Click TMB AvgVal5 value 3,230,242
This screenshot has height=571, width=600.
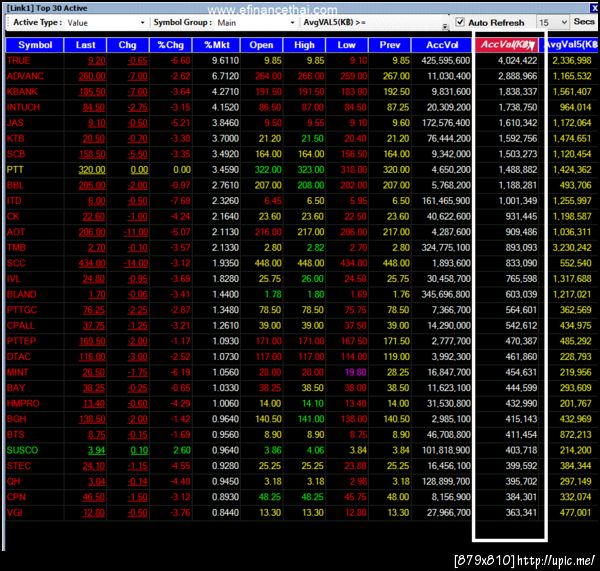click(x=572, y=248)
